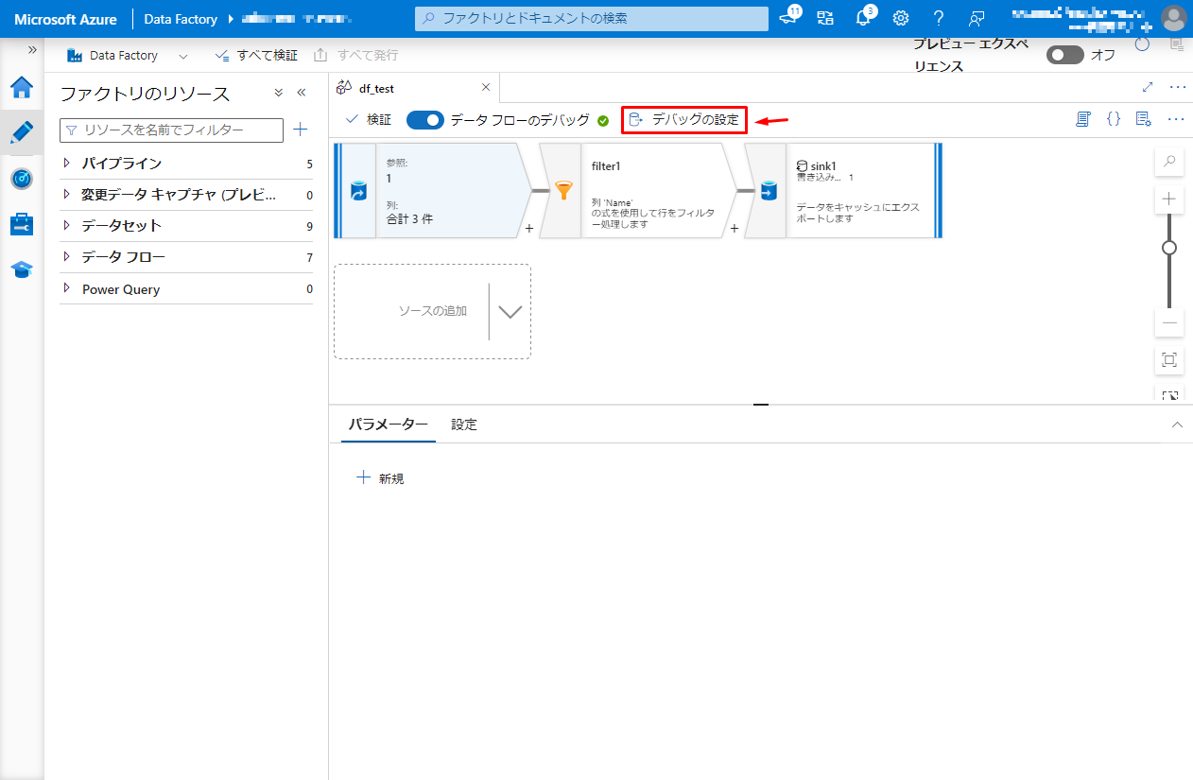This screenshot has width=1193, height=780.
Task: Show the code view with braces icon
Action: pyautogui.click(x=1113, y=120)
